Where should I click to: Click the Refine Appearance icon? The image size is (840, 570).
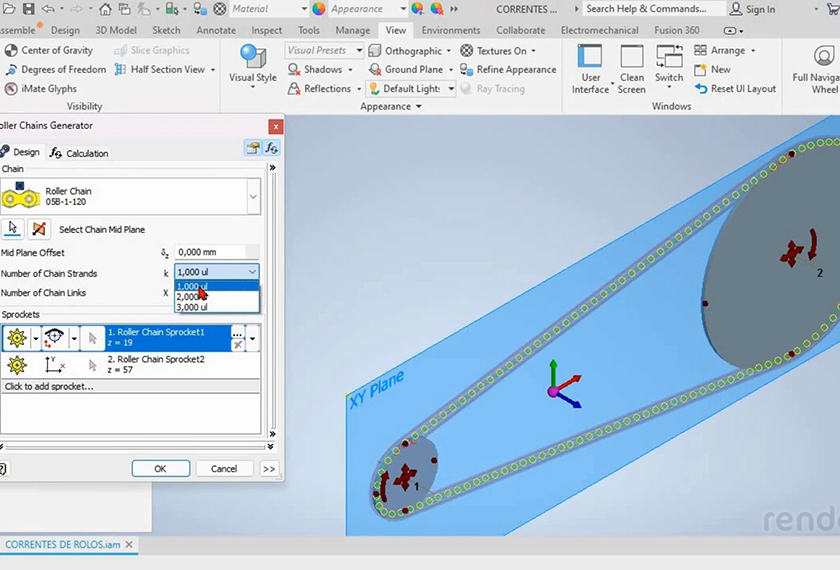[466, 70]
